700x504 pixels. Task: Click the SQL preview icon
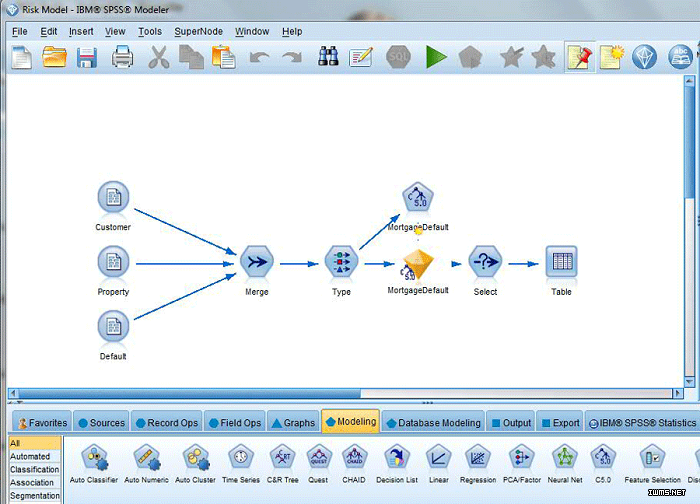[x=398, y=57]
